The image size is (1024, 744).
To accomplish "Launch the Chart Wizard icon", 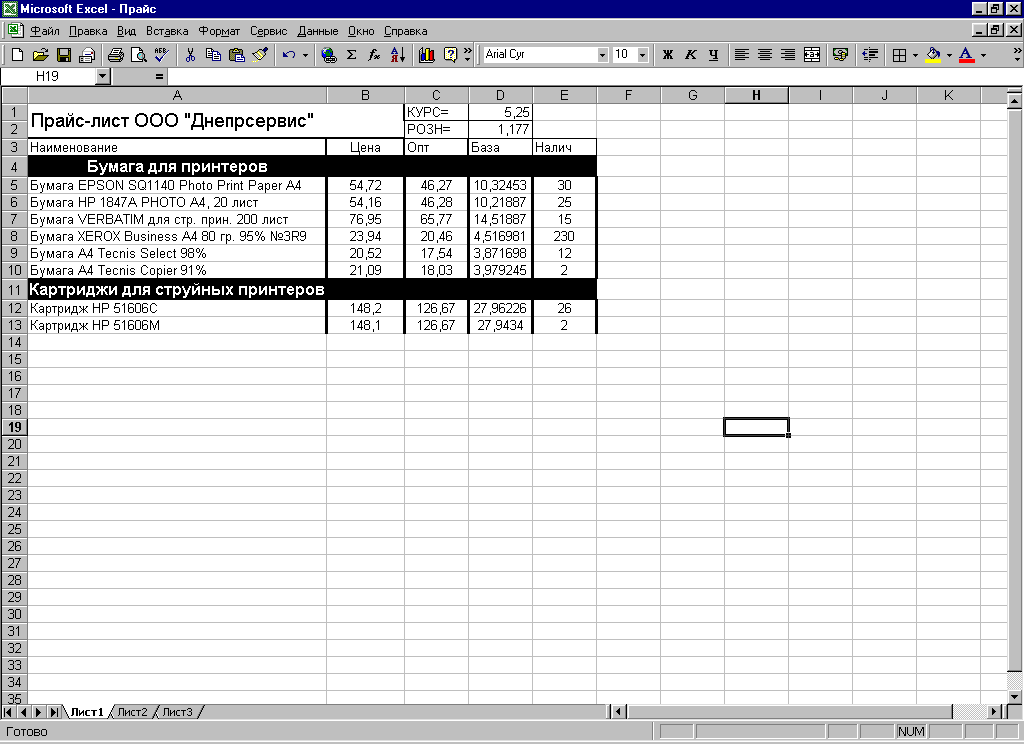I will [426, 55].
